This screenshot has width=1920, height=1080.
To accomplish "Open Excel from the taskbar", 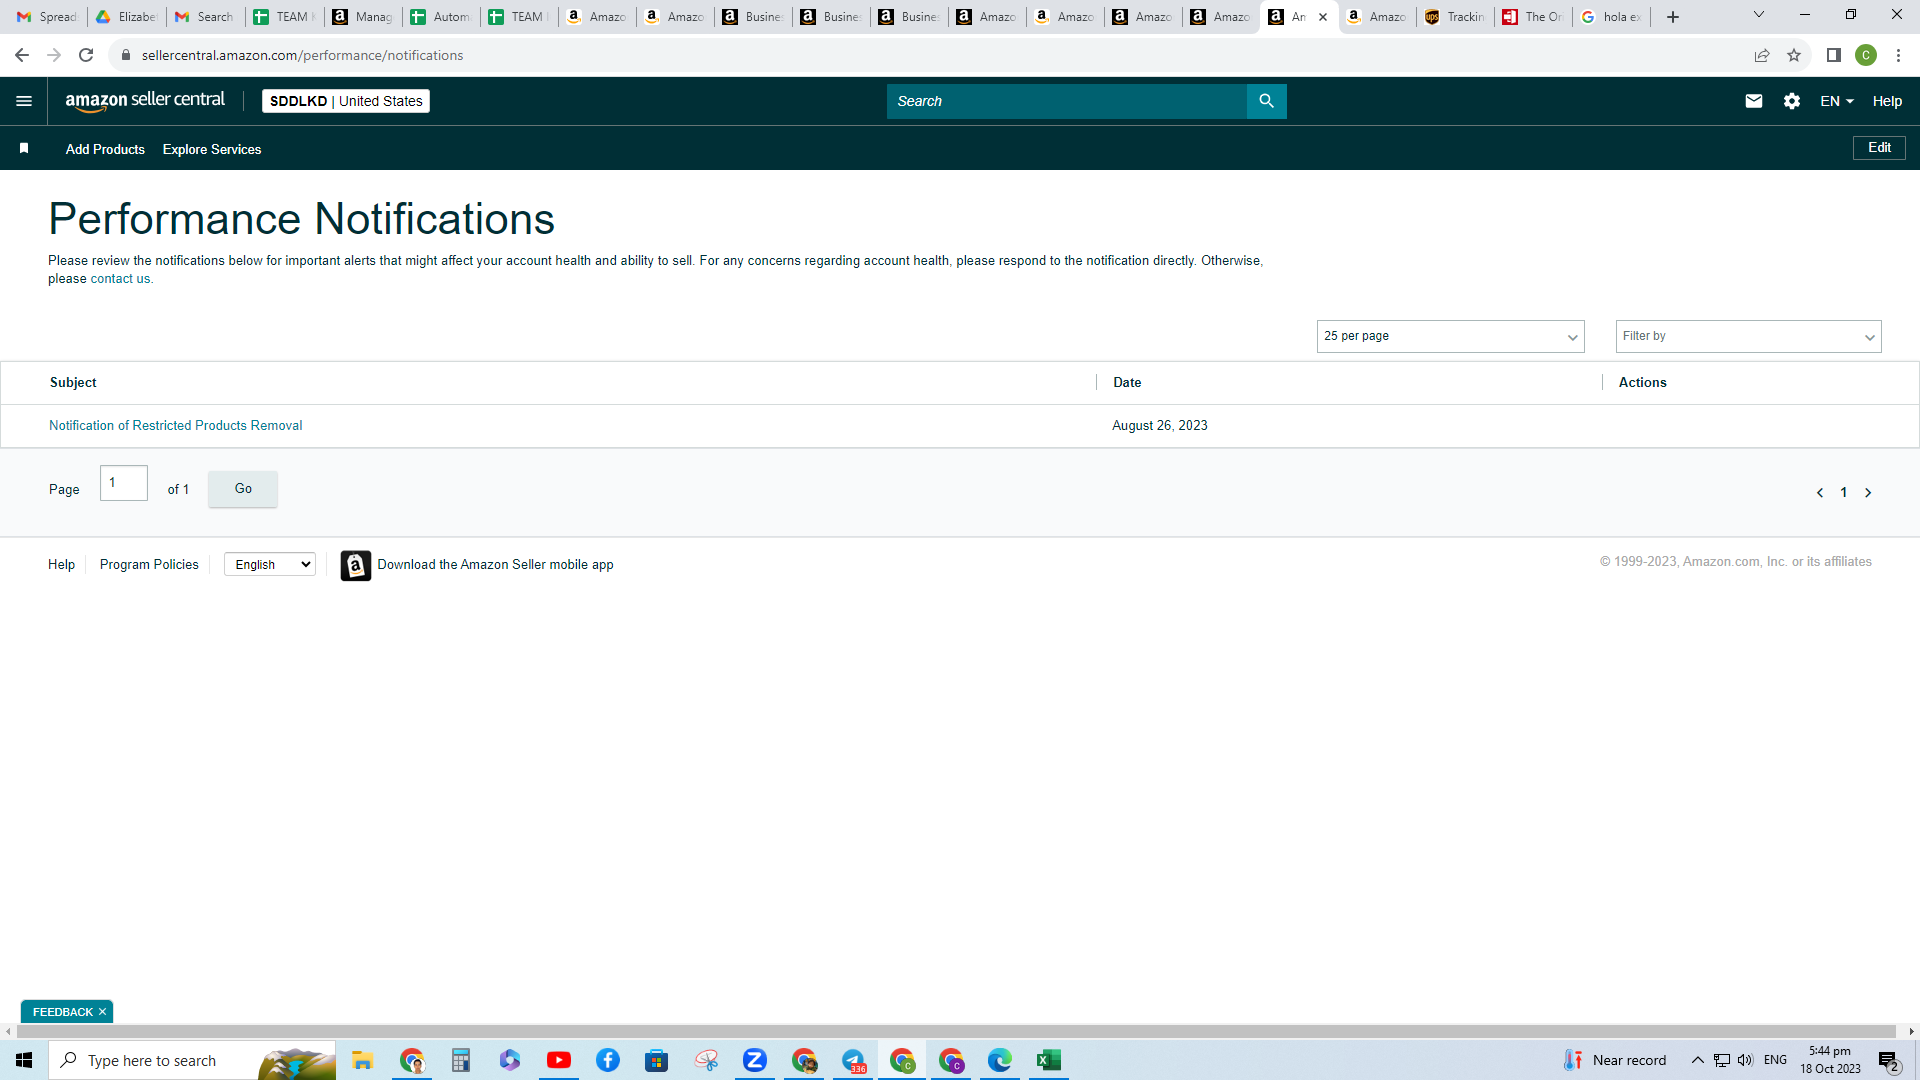I will click(1049, 1060).
